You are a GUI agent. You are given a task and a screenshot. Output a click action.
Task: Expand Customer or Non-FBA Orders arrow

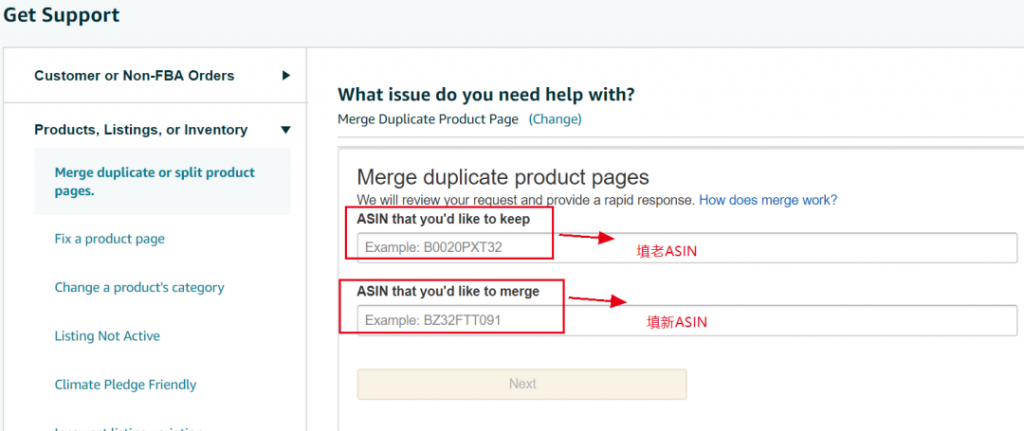pos(285,76)
